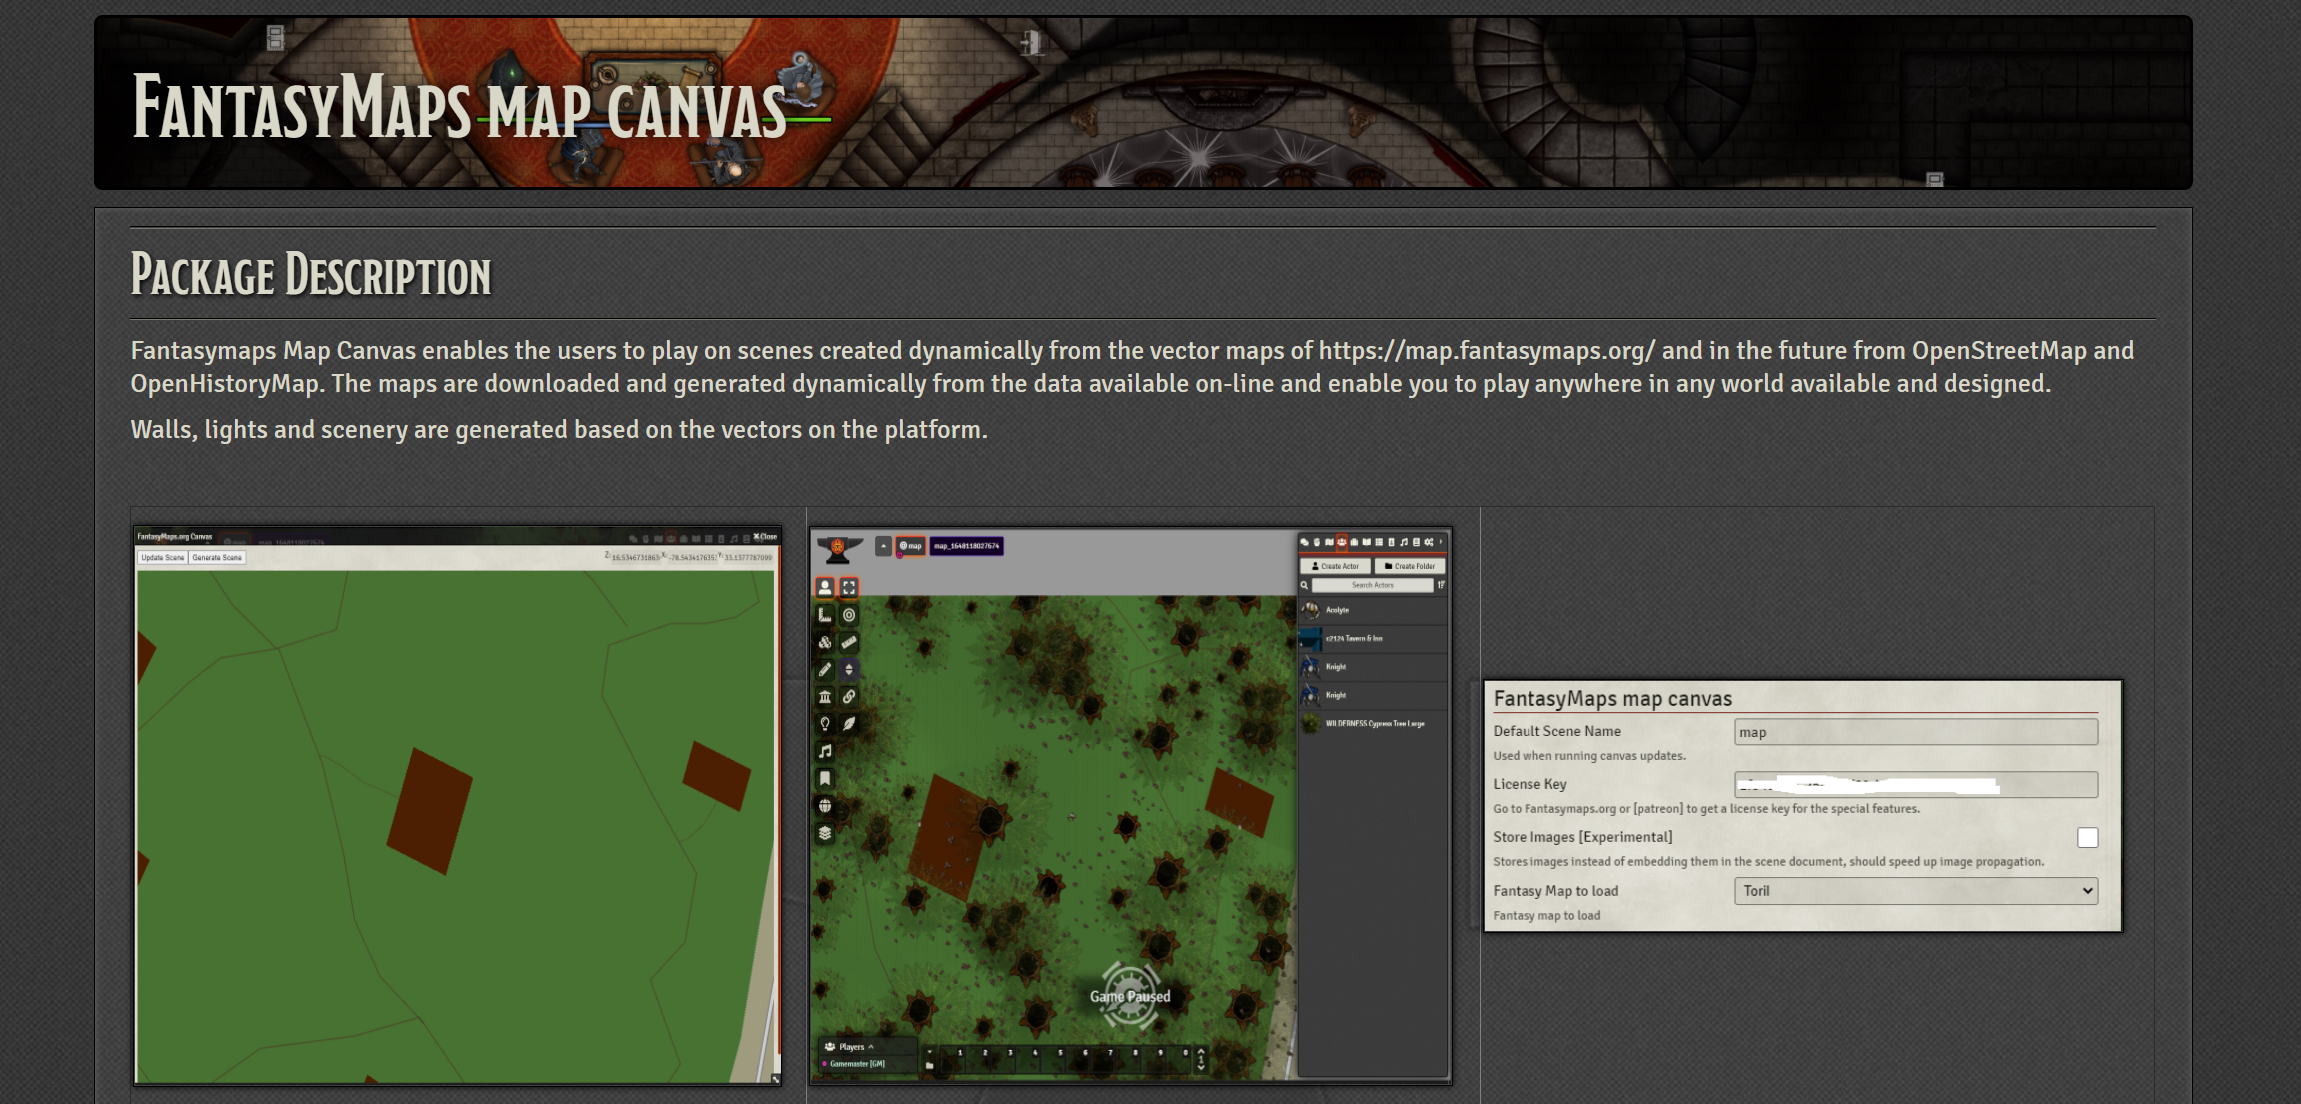This screenshot has height=1104, width=2301.
Task: Click the macro directory folder icon
Action: pos(929,1066)
